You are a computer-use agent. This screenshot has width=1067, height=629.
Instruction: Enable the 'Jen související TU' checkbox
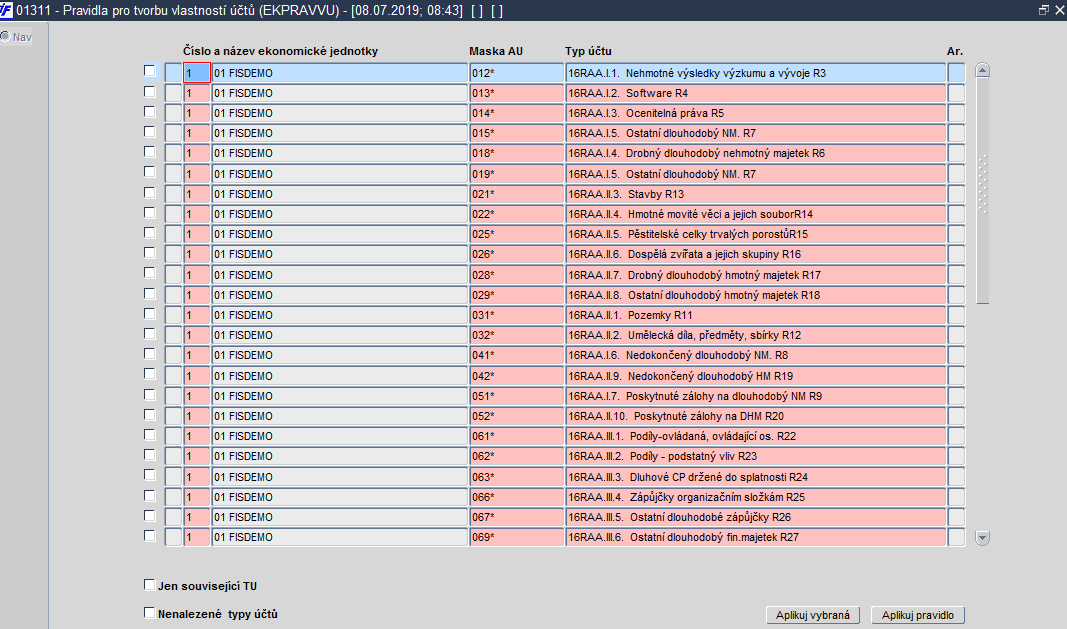pos(150,585)
